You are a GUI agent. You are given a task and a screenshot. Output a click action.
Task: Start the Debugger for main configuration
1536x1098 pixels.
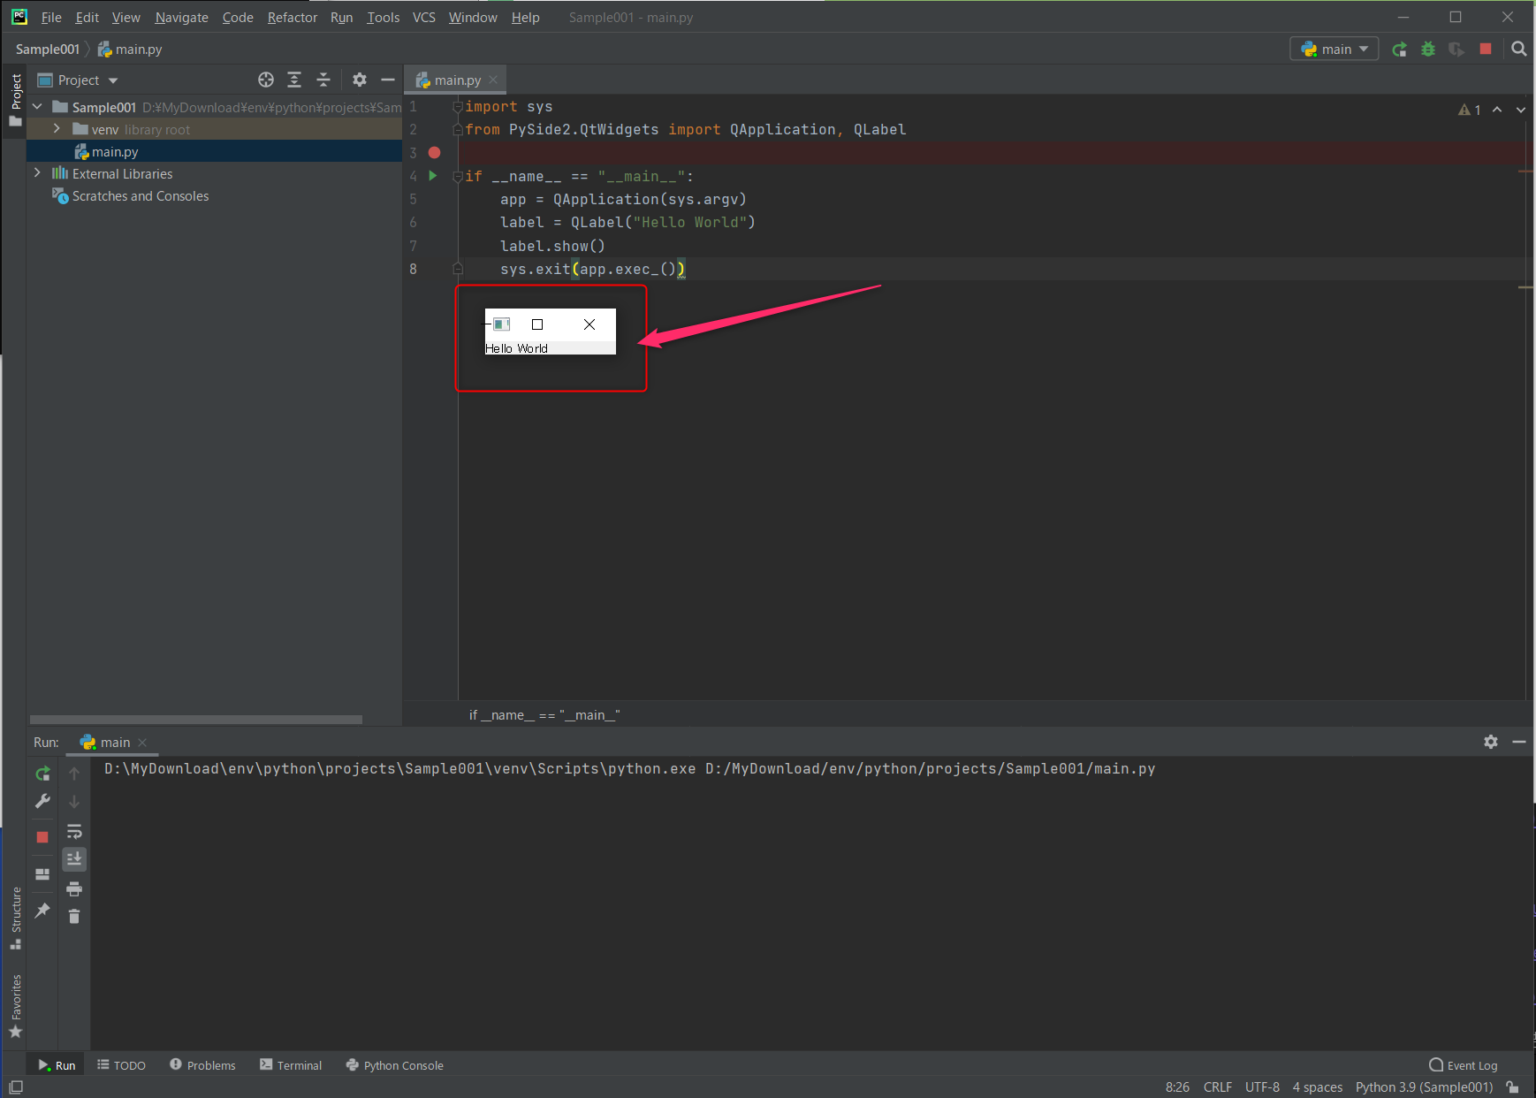[x=1428, y=48]
